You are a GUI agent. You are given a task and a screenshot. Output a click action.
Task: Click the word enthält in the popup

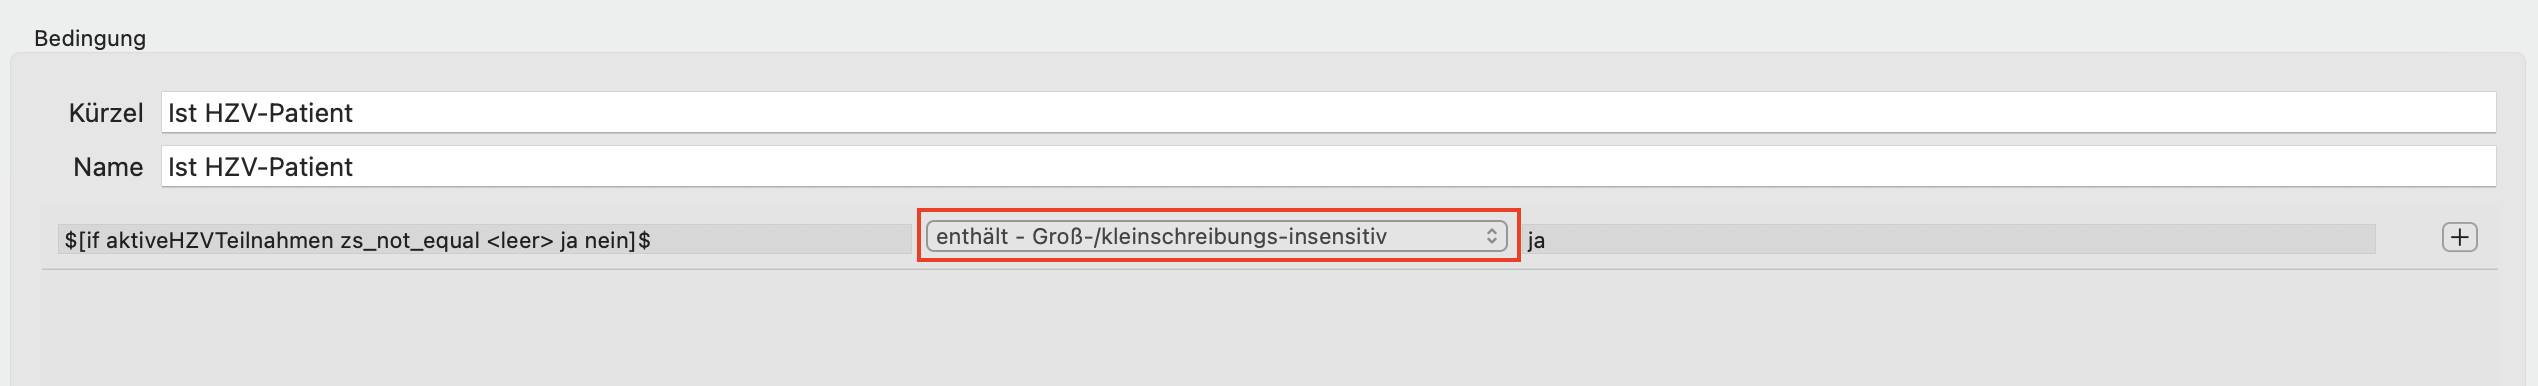click(x=972, y=237)
